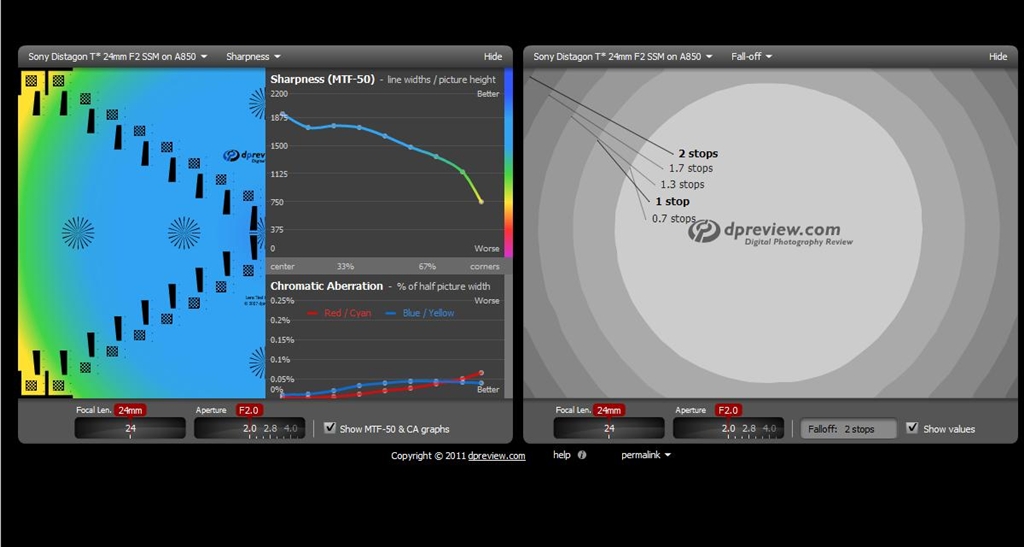Click the help link

[562, 455]
